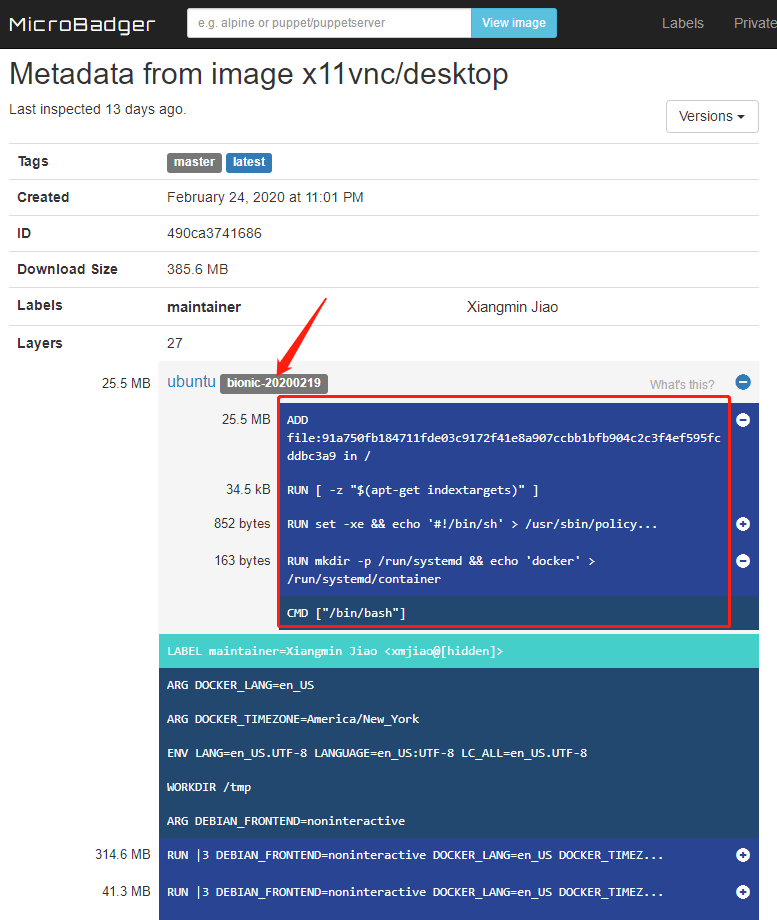This screenshot has width=777, height=920.
Task: Click the 852 bytes layer size
Action: 242,523
